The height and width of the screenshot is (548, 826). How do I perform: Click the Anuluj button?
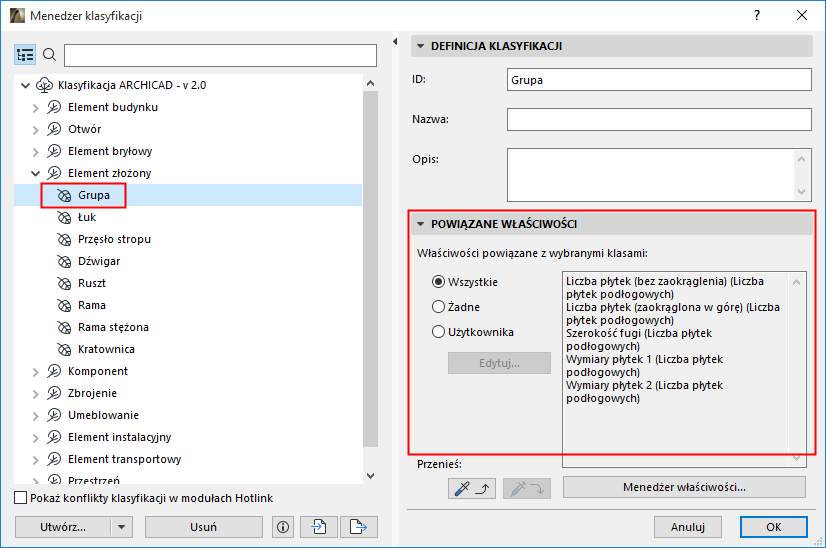tap(687, 527)
